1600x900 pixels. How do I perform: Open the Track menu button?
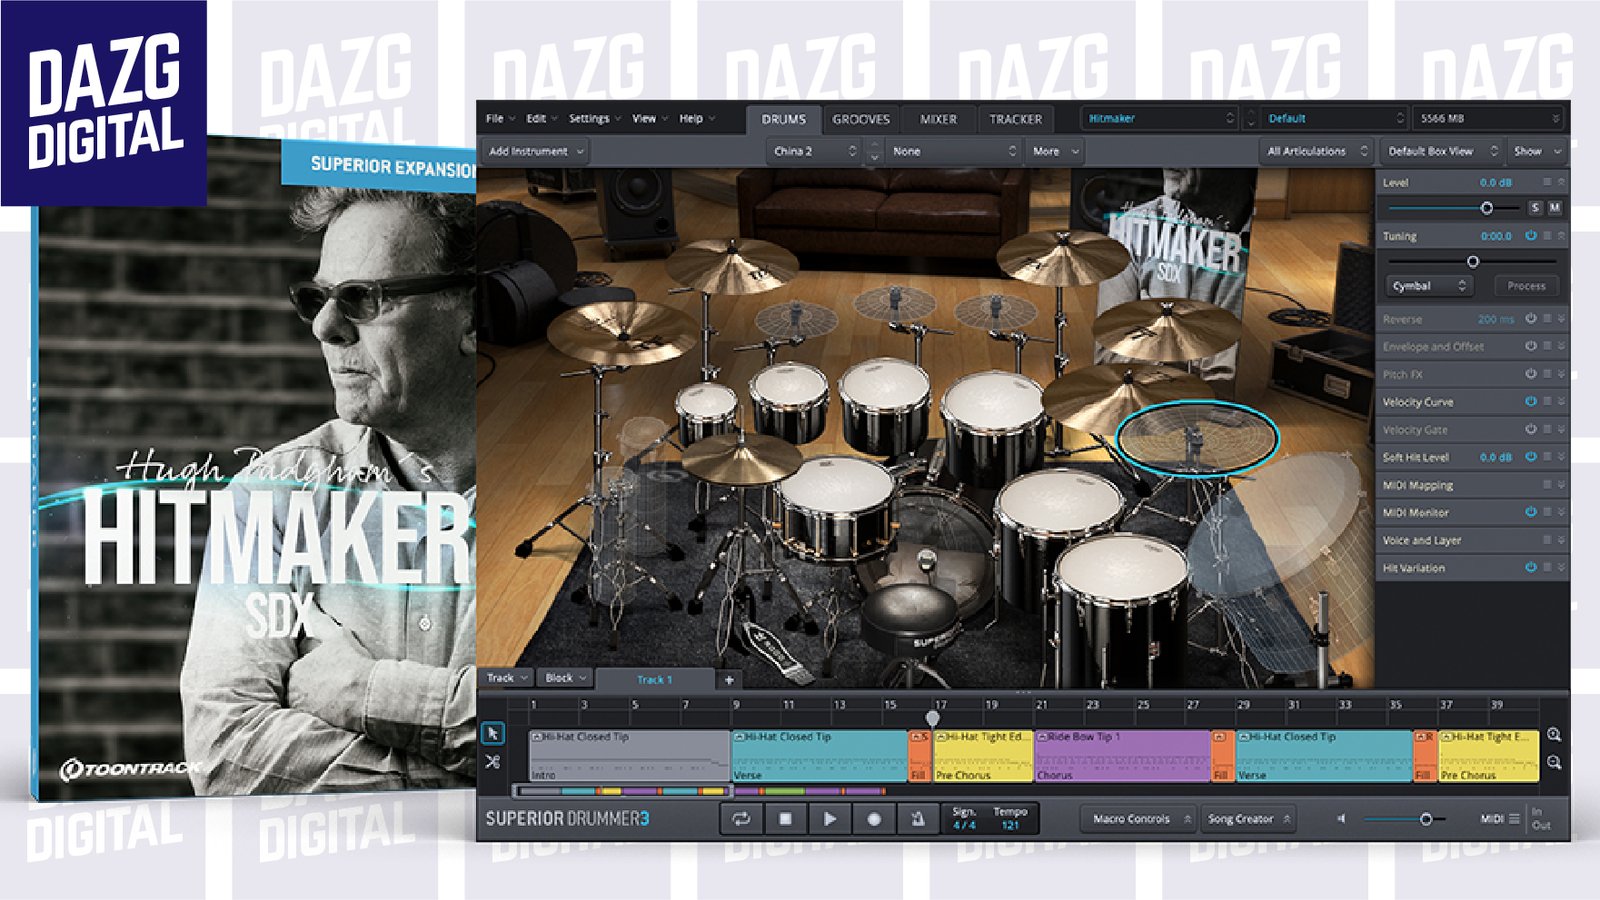507,678
